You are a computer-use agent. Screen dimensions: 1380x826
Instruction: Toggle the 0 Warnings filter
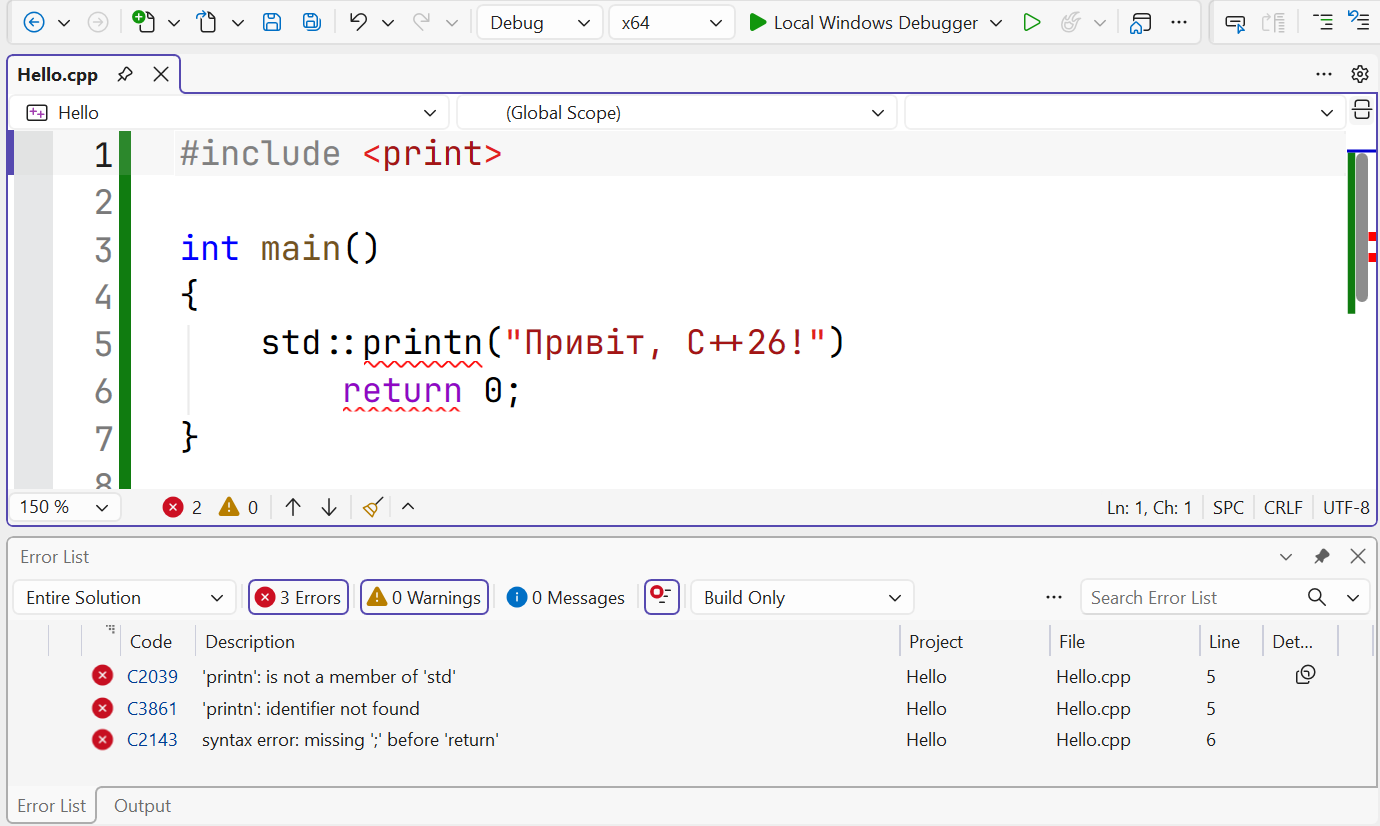pos(424,597)
